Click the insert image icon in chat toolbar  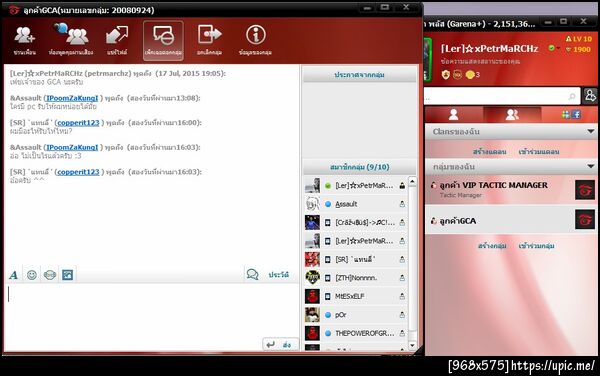[x=68, y=275]
